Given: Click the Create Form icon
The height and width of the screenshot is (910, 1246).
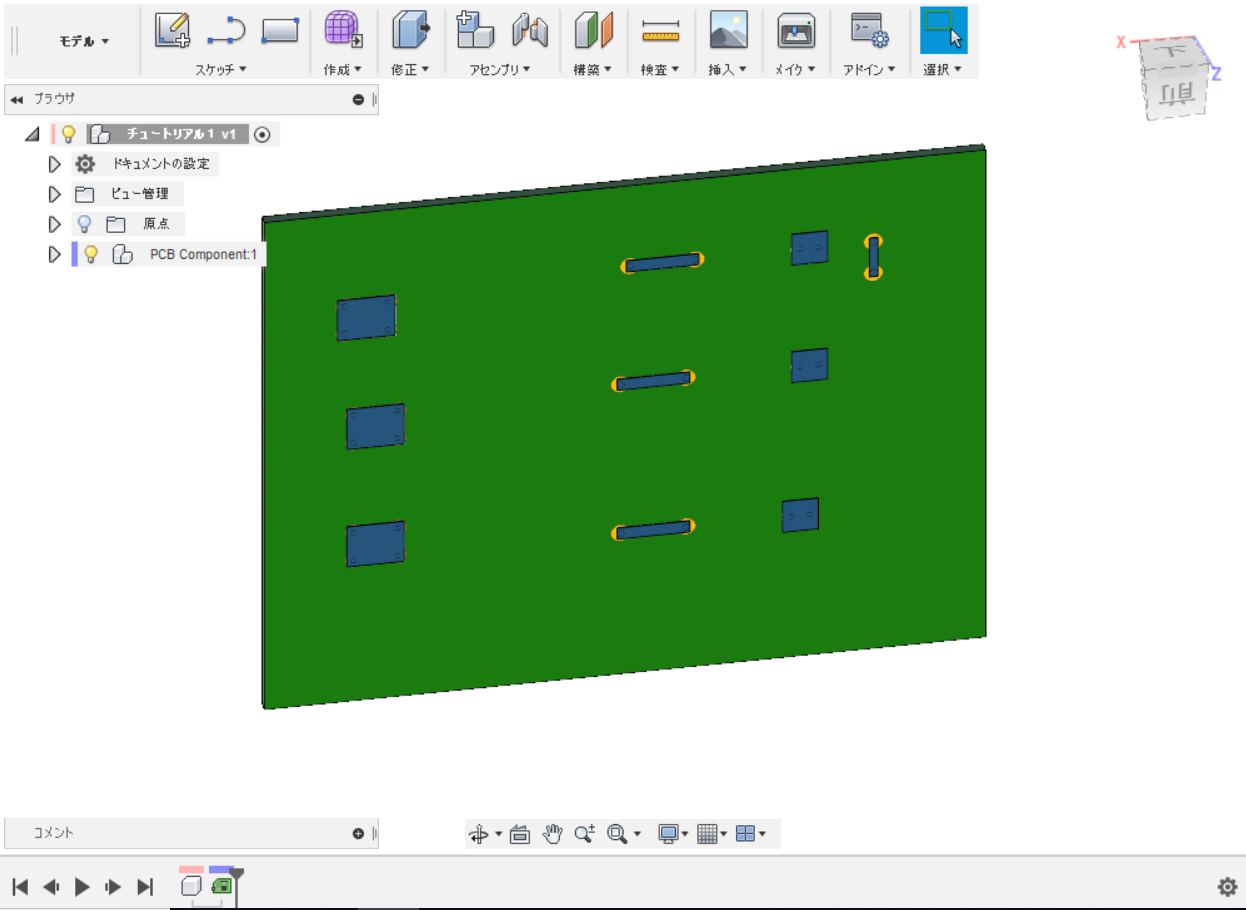Looking at the screenshot, I should click(343, 32).
